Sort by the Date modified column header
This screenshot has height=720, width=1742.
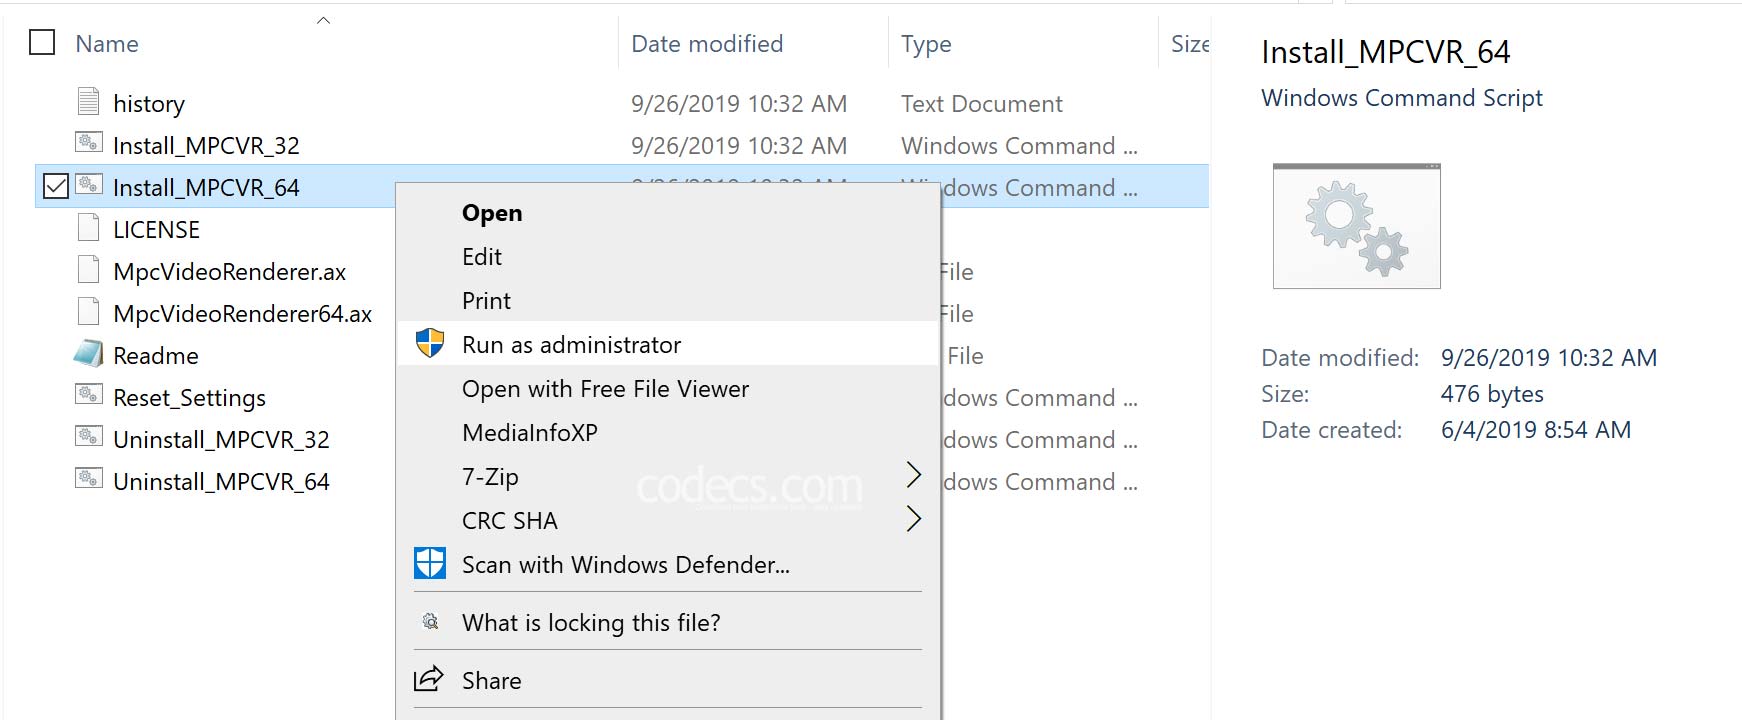pos(707,44)
